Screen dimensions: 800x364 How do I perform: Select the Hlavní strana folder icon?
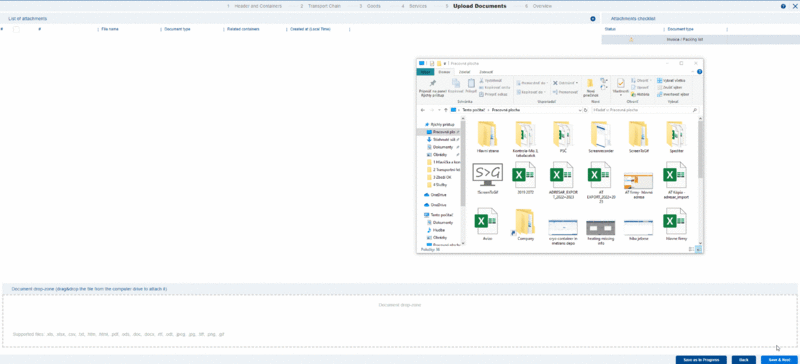487,134
